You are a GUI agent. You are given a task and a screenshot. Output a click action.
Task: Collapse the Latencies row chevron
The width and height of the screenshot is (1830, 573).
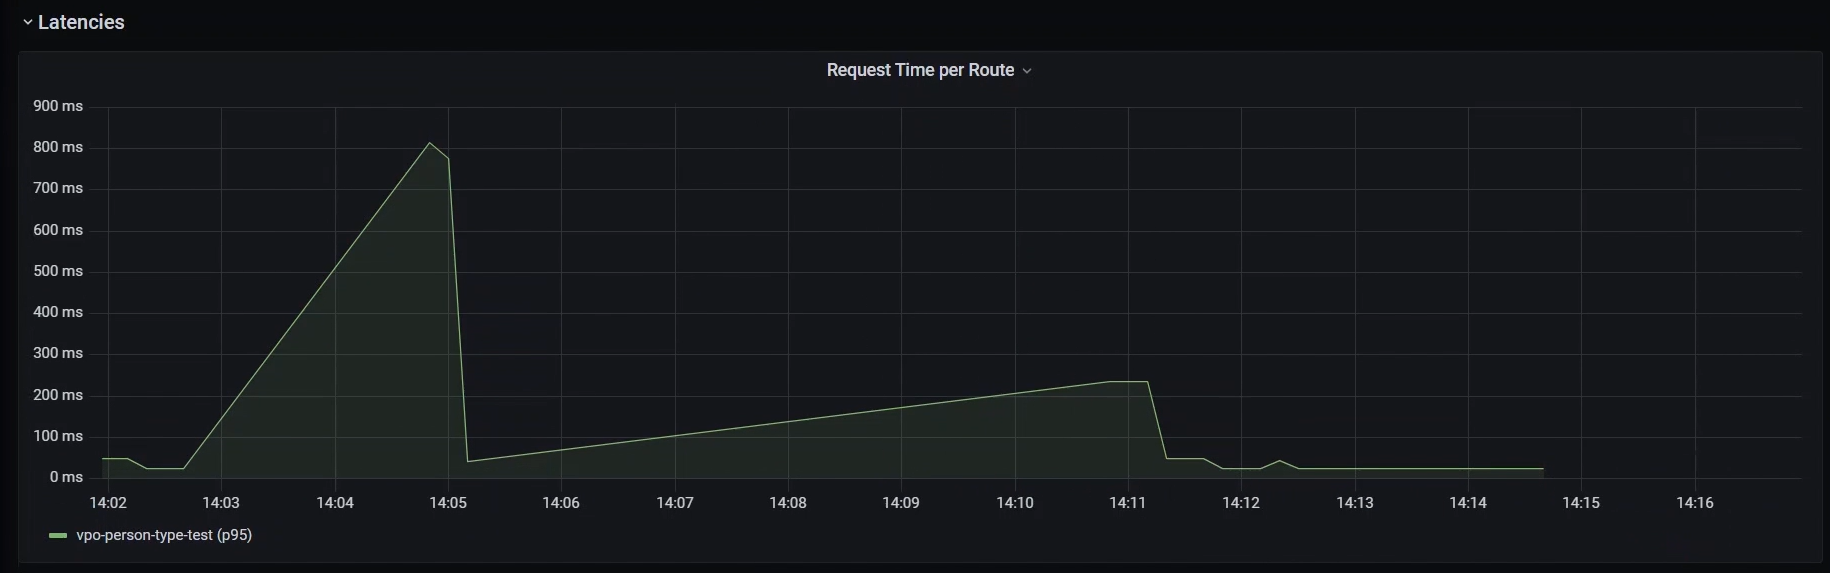coord(28,22)
